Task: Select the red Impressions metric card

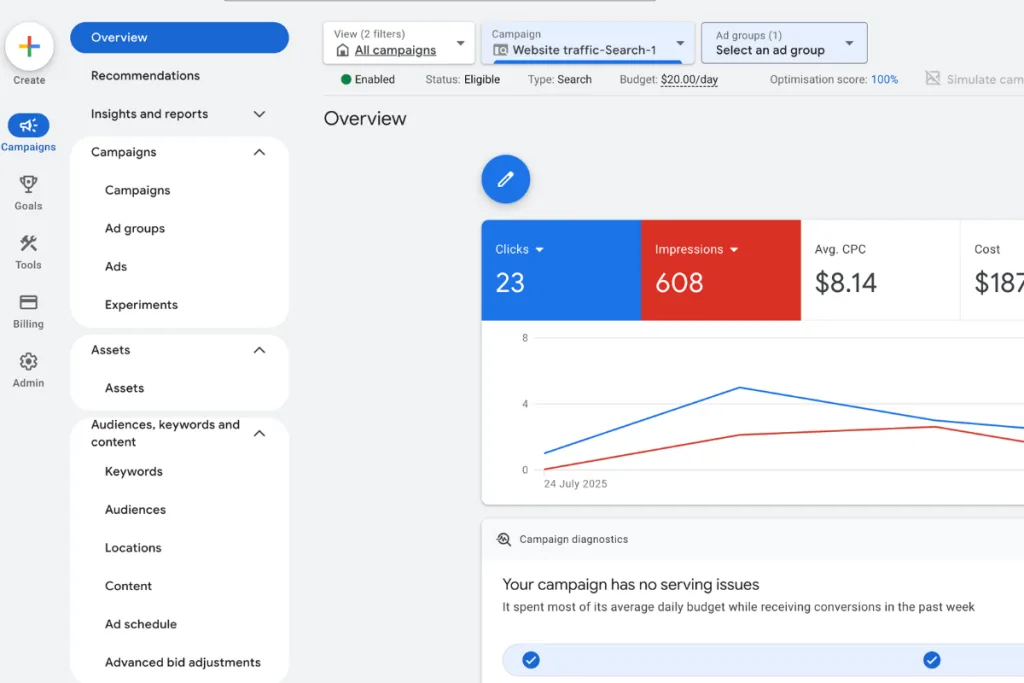Action: coord(721,270)
